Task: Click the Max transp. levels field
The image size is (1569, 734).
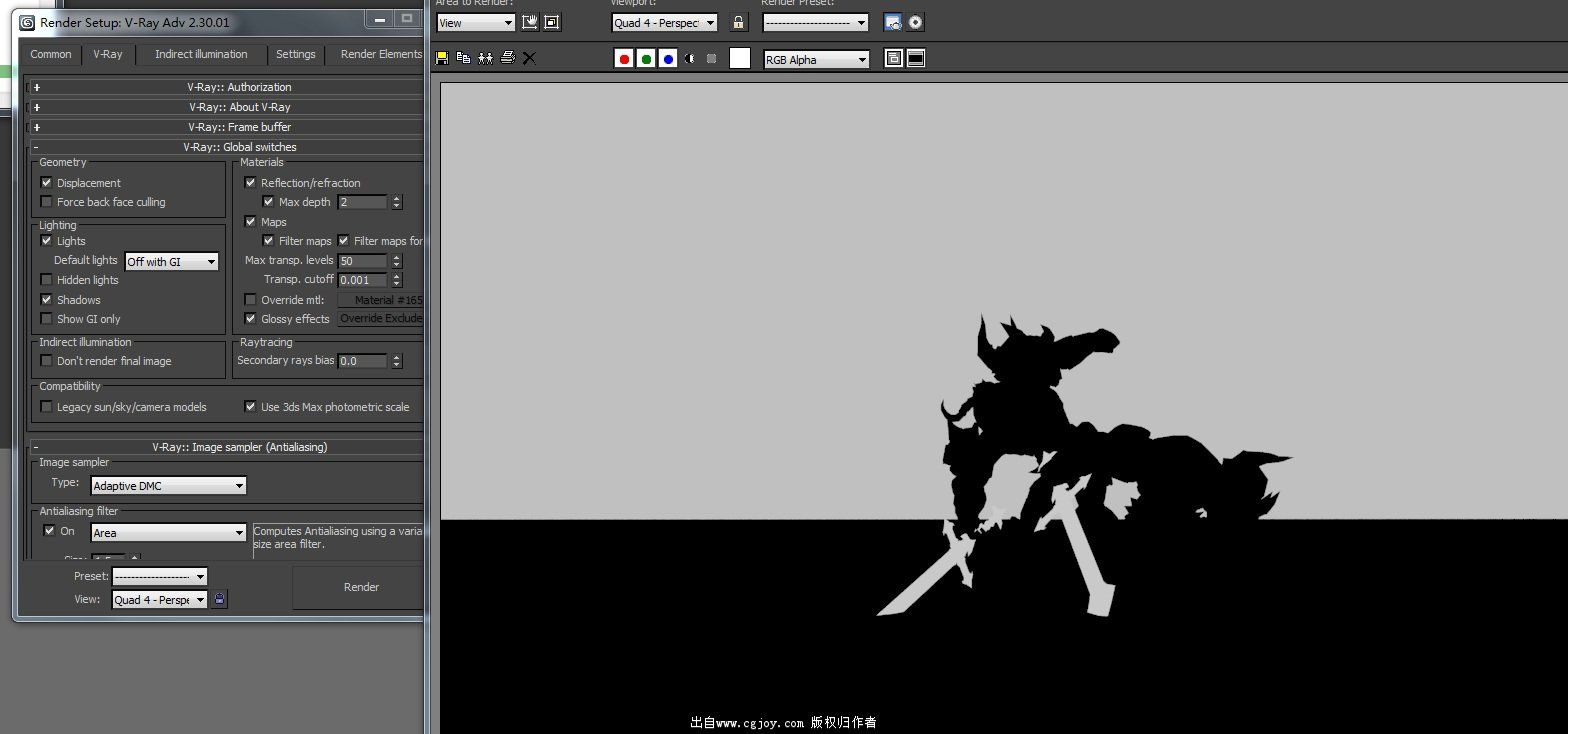Action: pyautogui.click(x=363, y=261)
